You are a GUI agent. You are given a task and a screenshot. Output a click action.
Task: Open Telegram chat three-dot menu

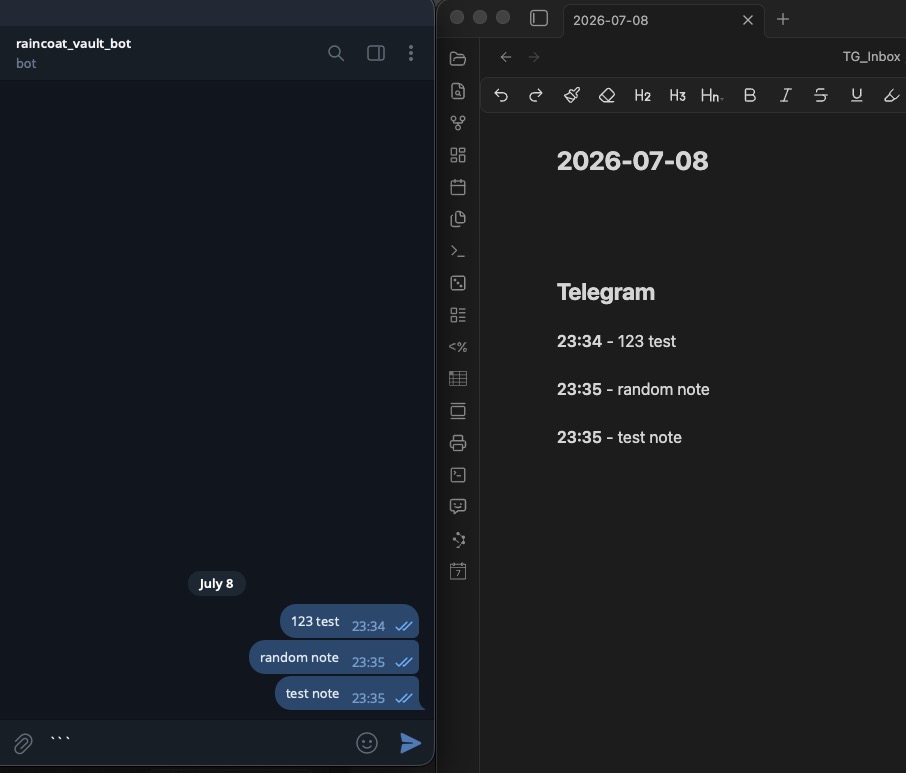coord(411,53)
